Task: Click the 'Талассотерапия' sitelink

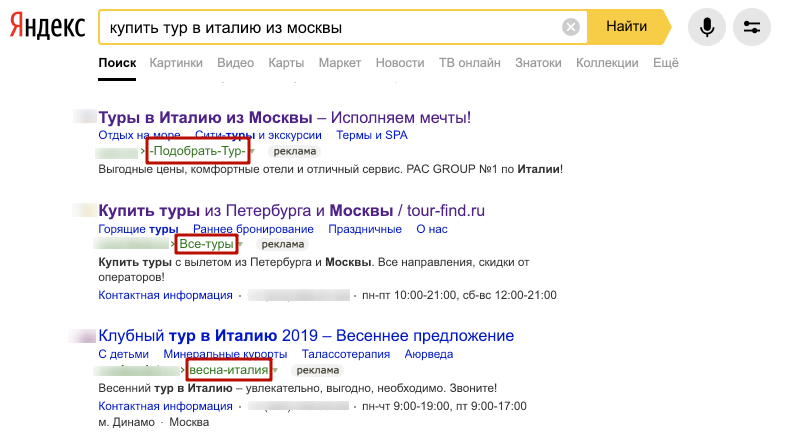Action: 346,354
